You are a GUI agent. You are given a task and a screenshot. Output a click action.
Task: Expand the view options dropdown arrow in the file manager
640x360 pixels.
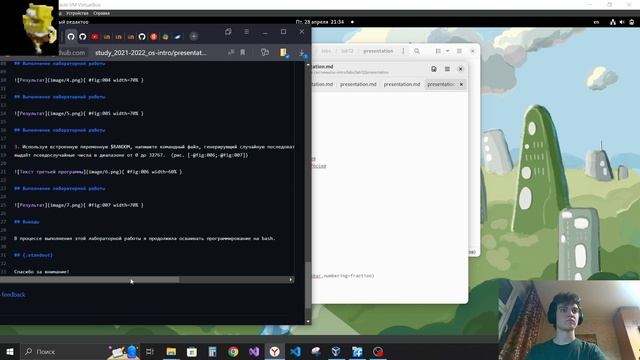447,51
